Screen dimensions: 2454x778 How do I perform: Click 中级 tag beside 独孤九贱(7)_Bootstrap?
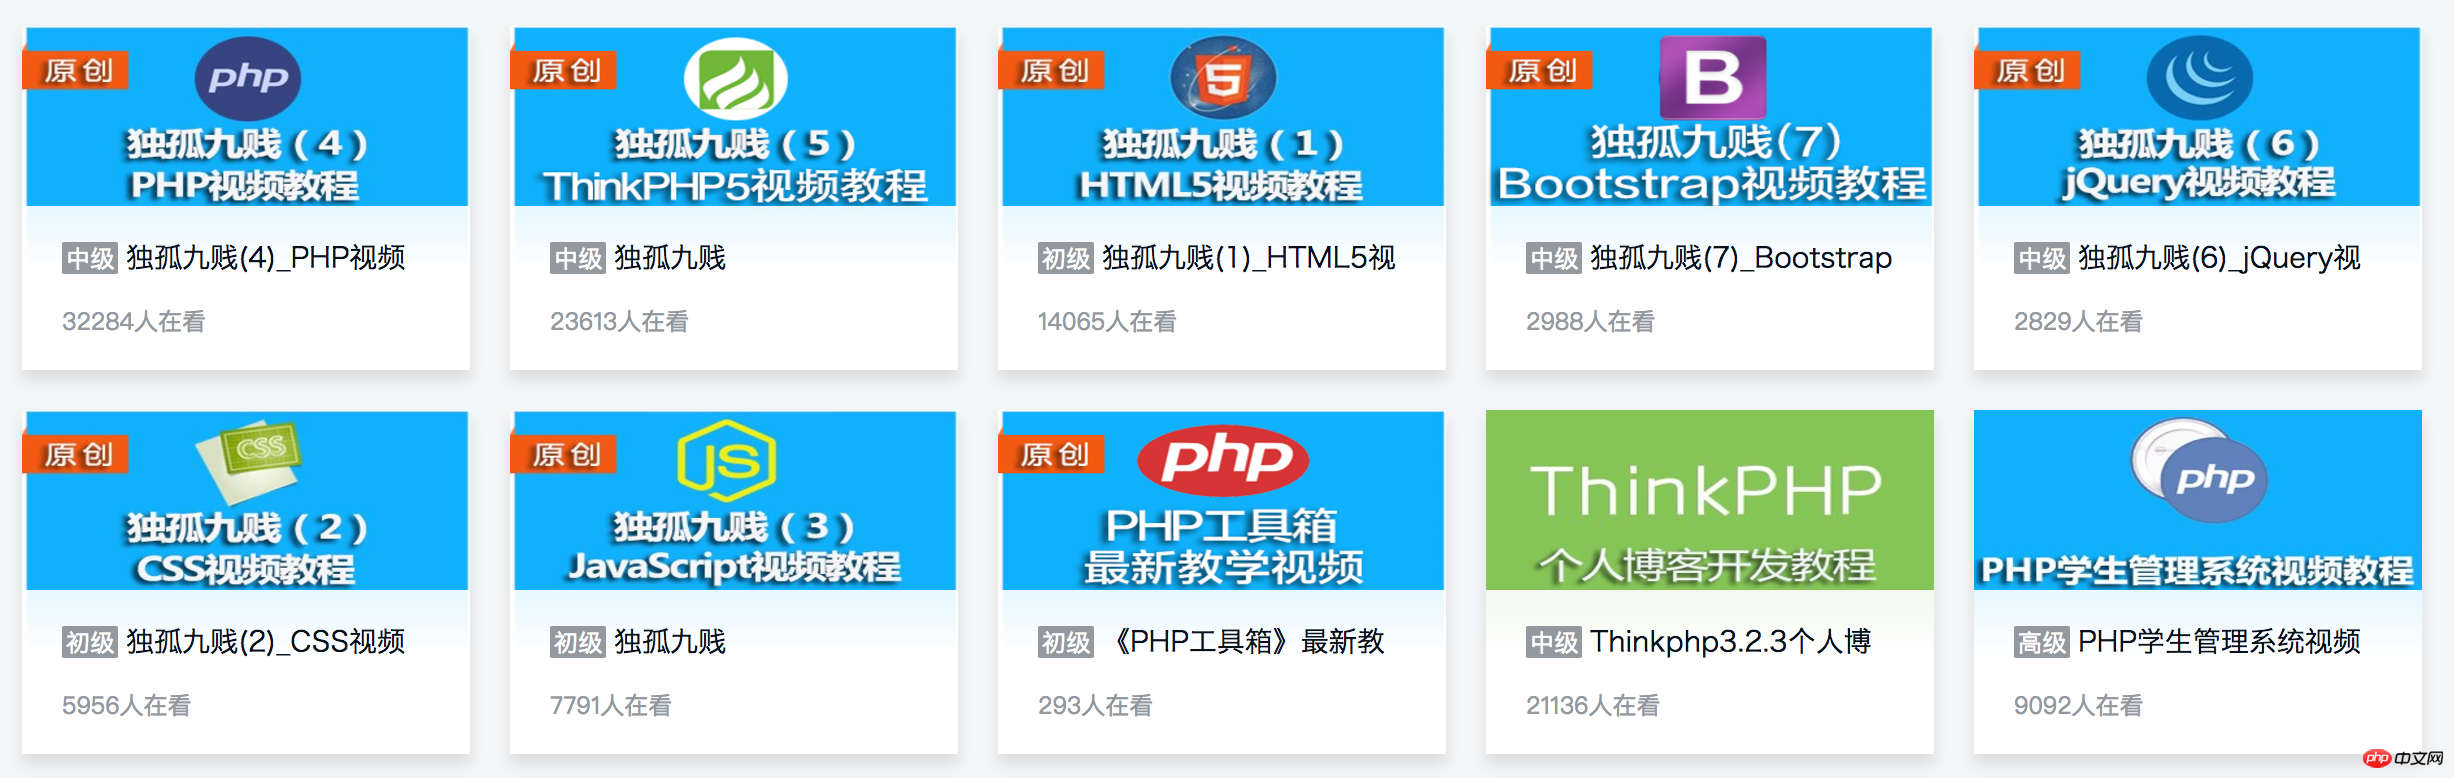click(1554, 259)
